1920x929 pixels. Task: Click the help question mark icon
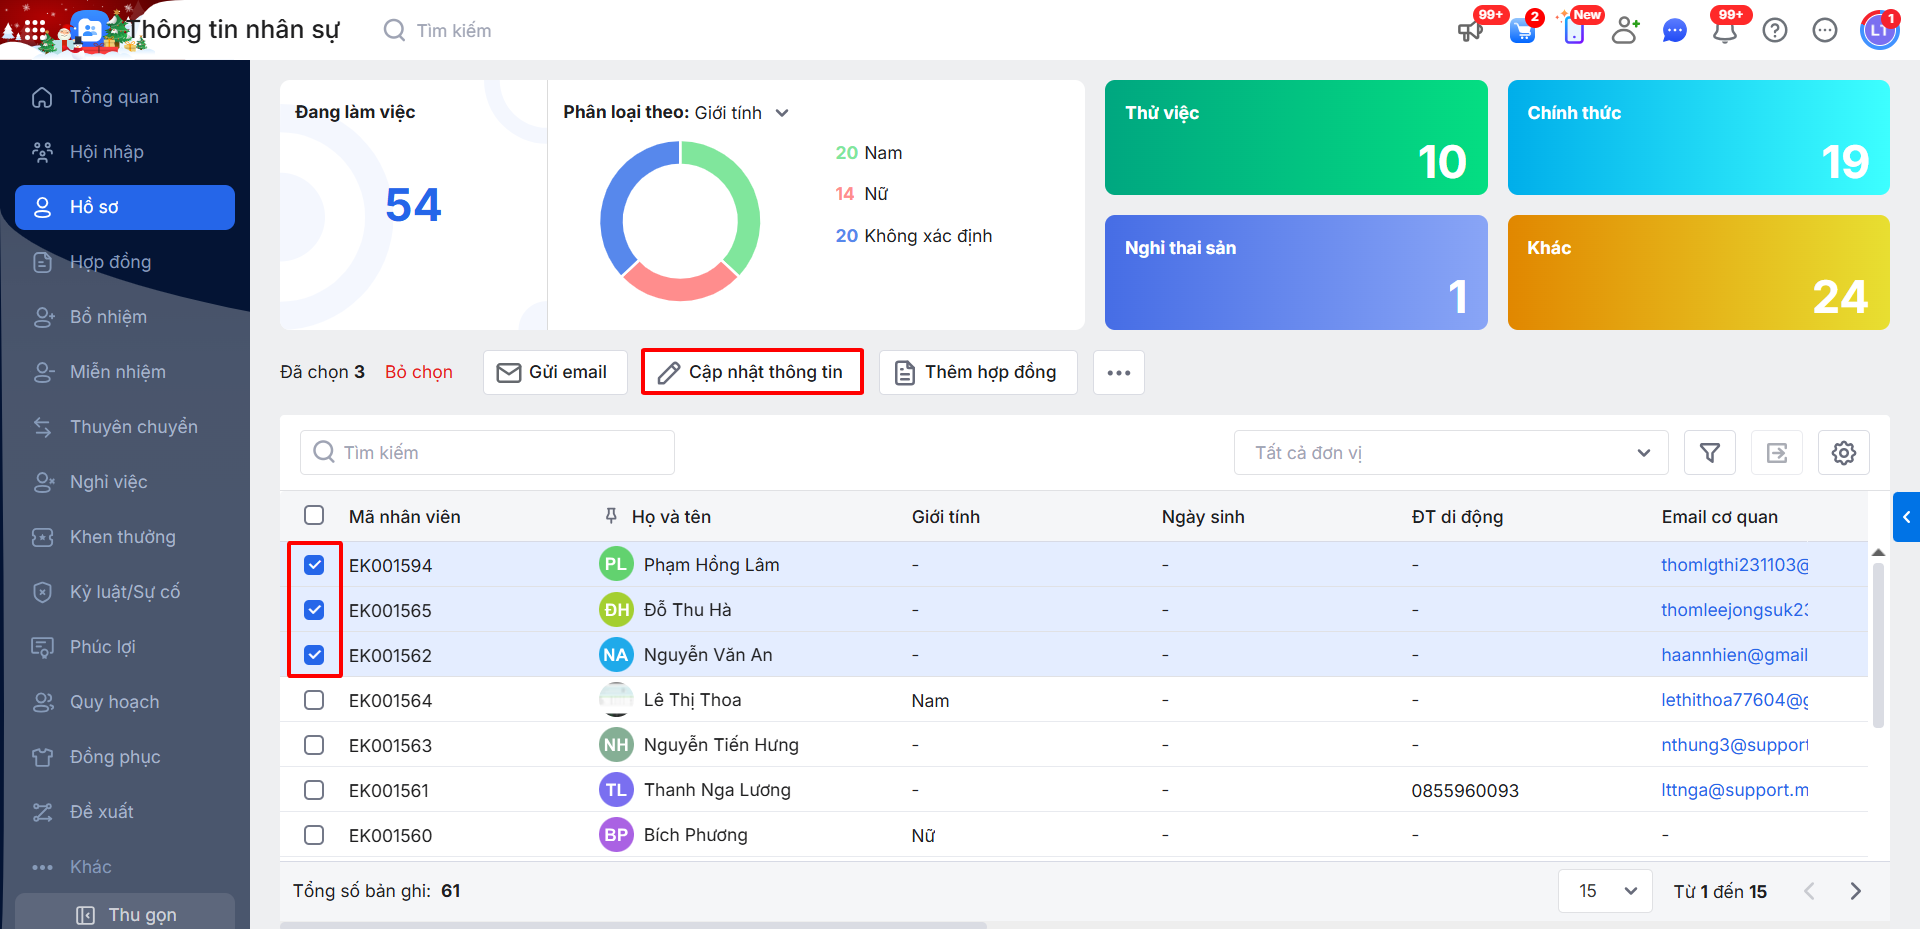1774,31
